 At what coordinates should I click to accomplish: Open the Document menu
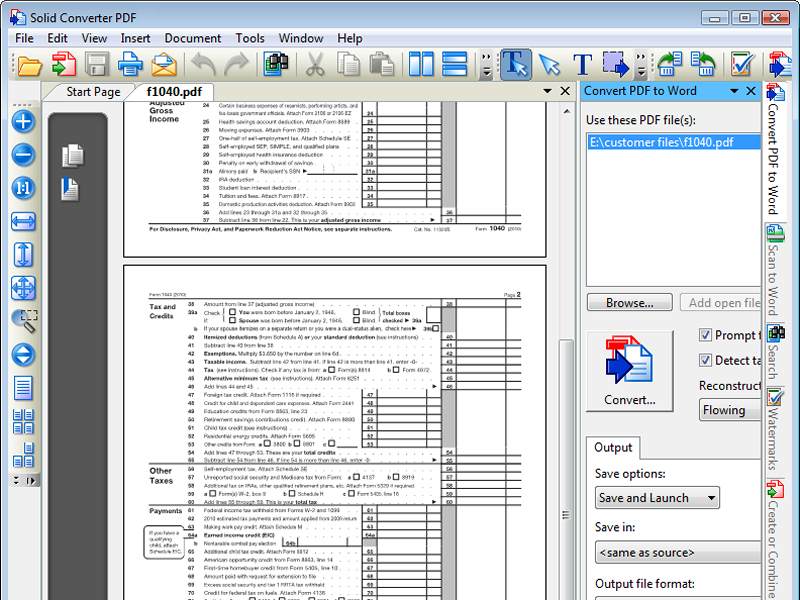pyautogui.click(x=192, y=38)
